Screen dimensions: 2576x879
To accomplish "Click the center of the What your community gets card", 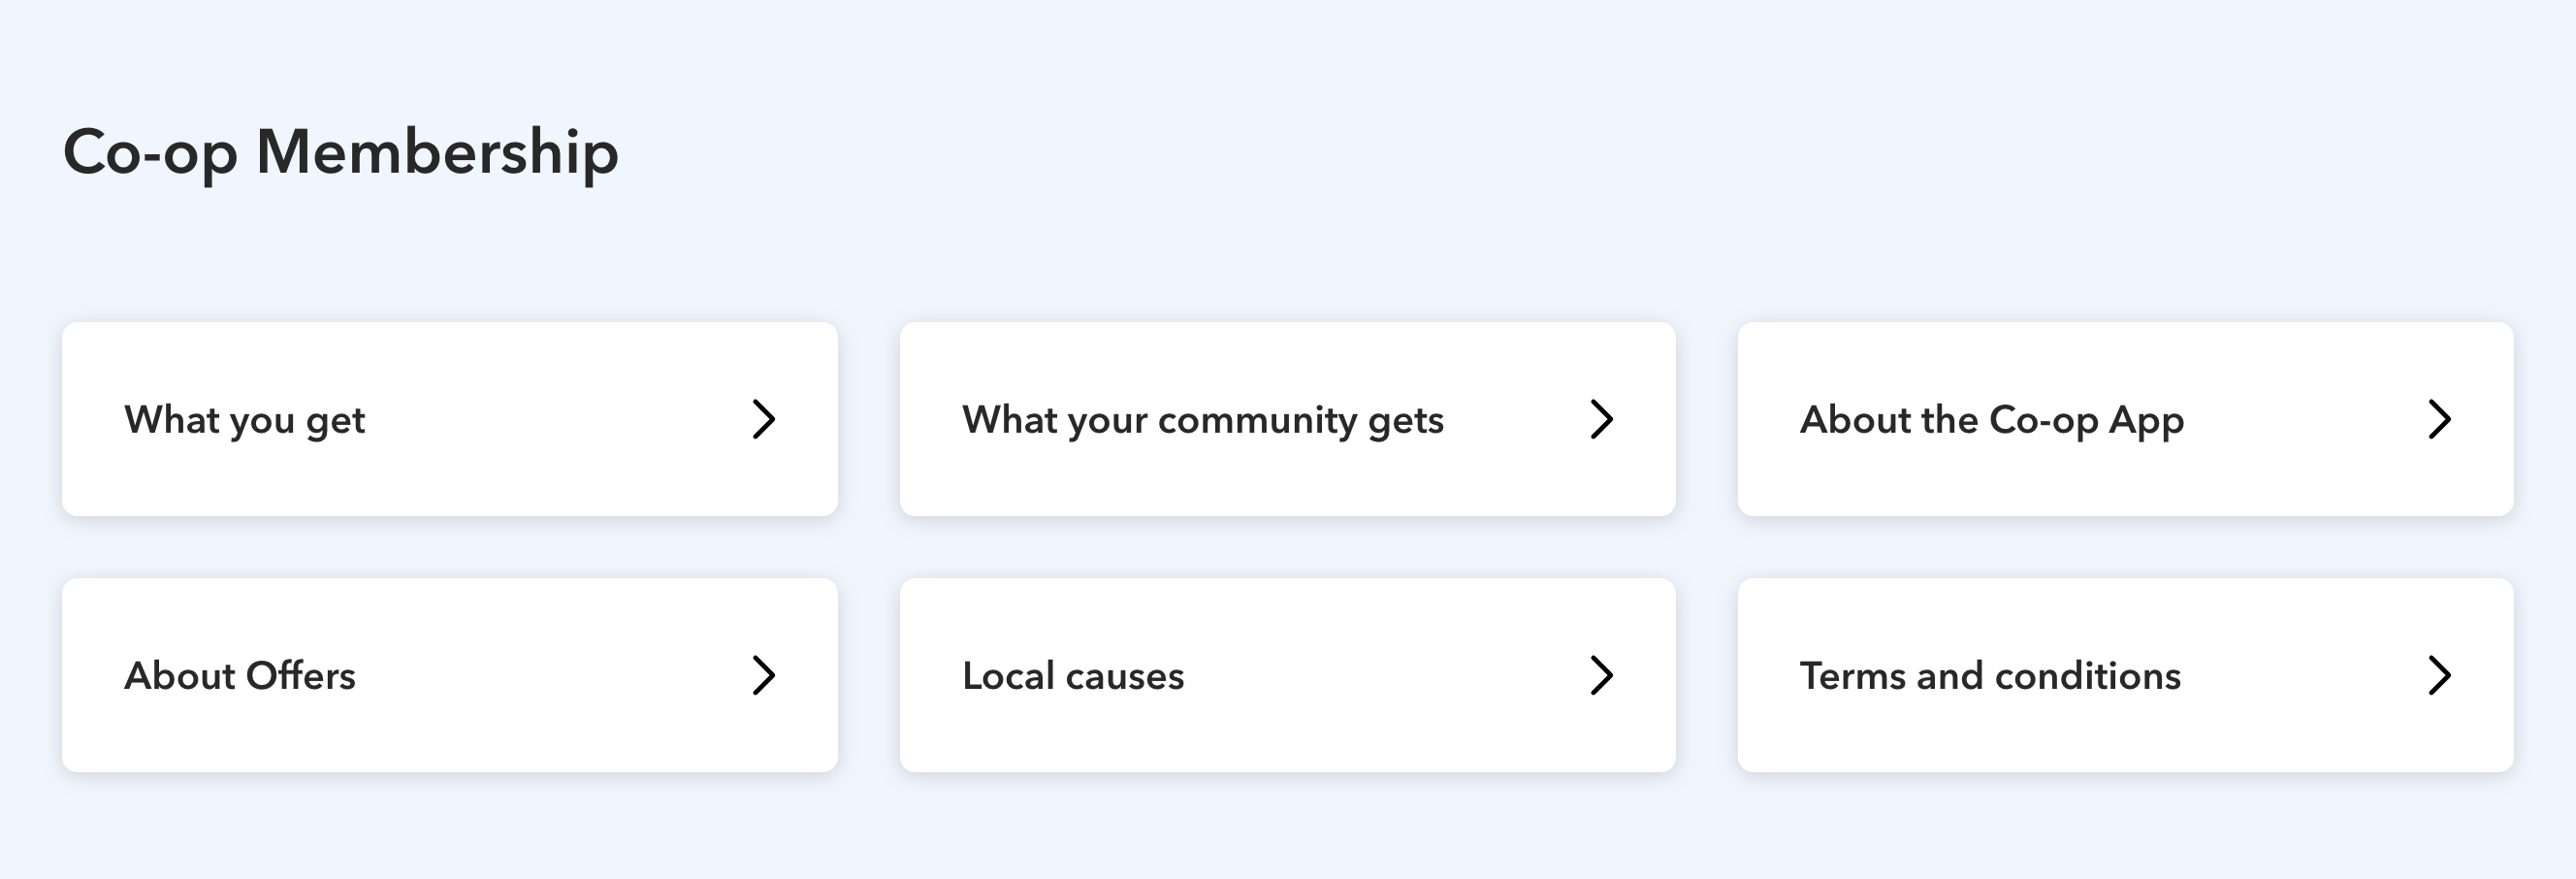I will tap(1288, 419).
